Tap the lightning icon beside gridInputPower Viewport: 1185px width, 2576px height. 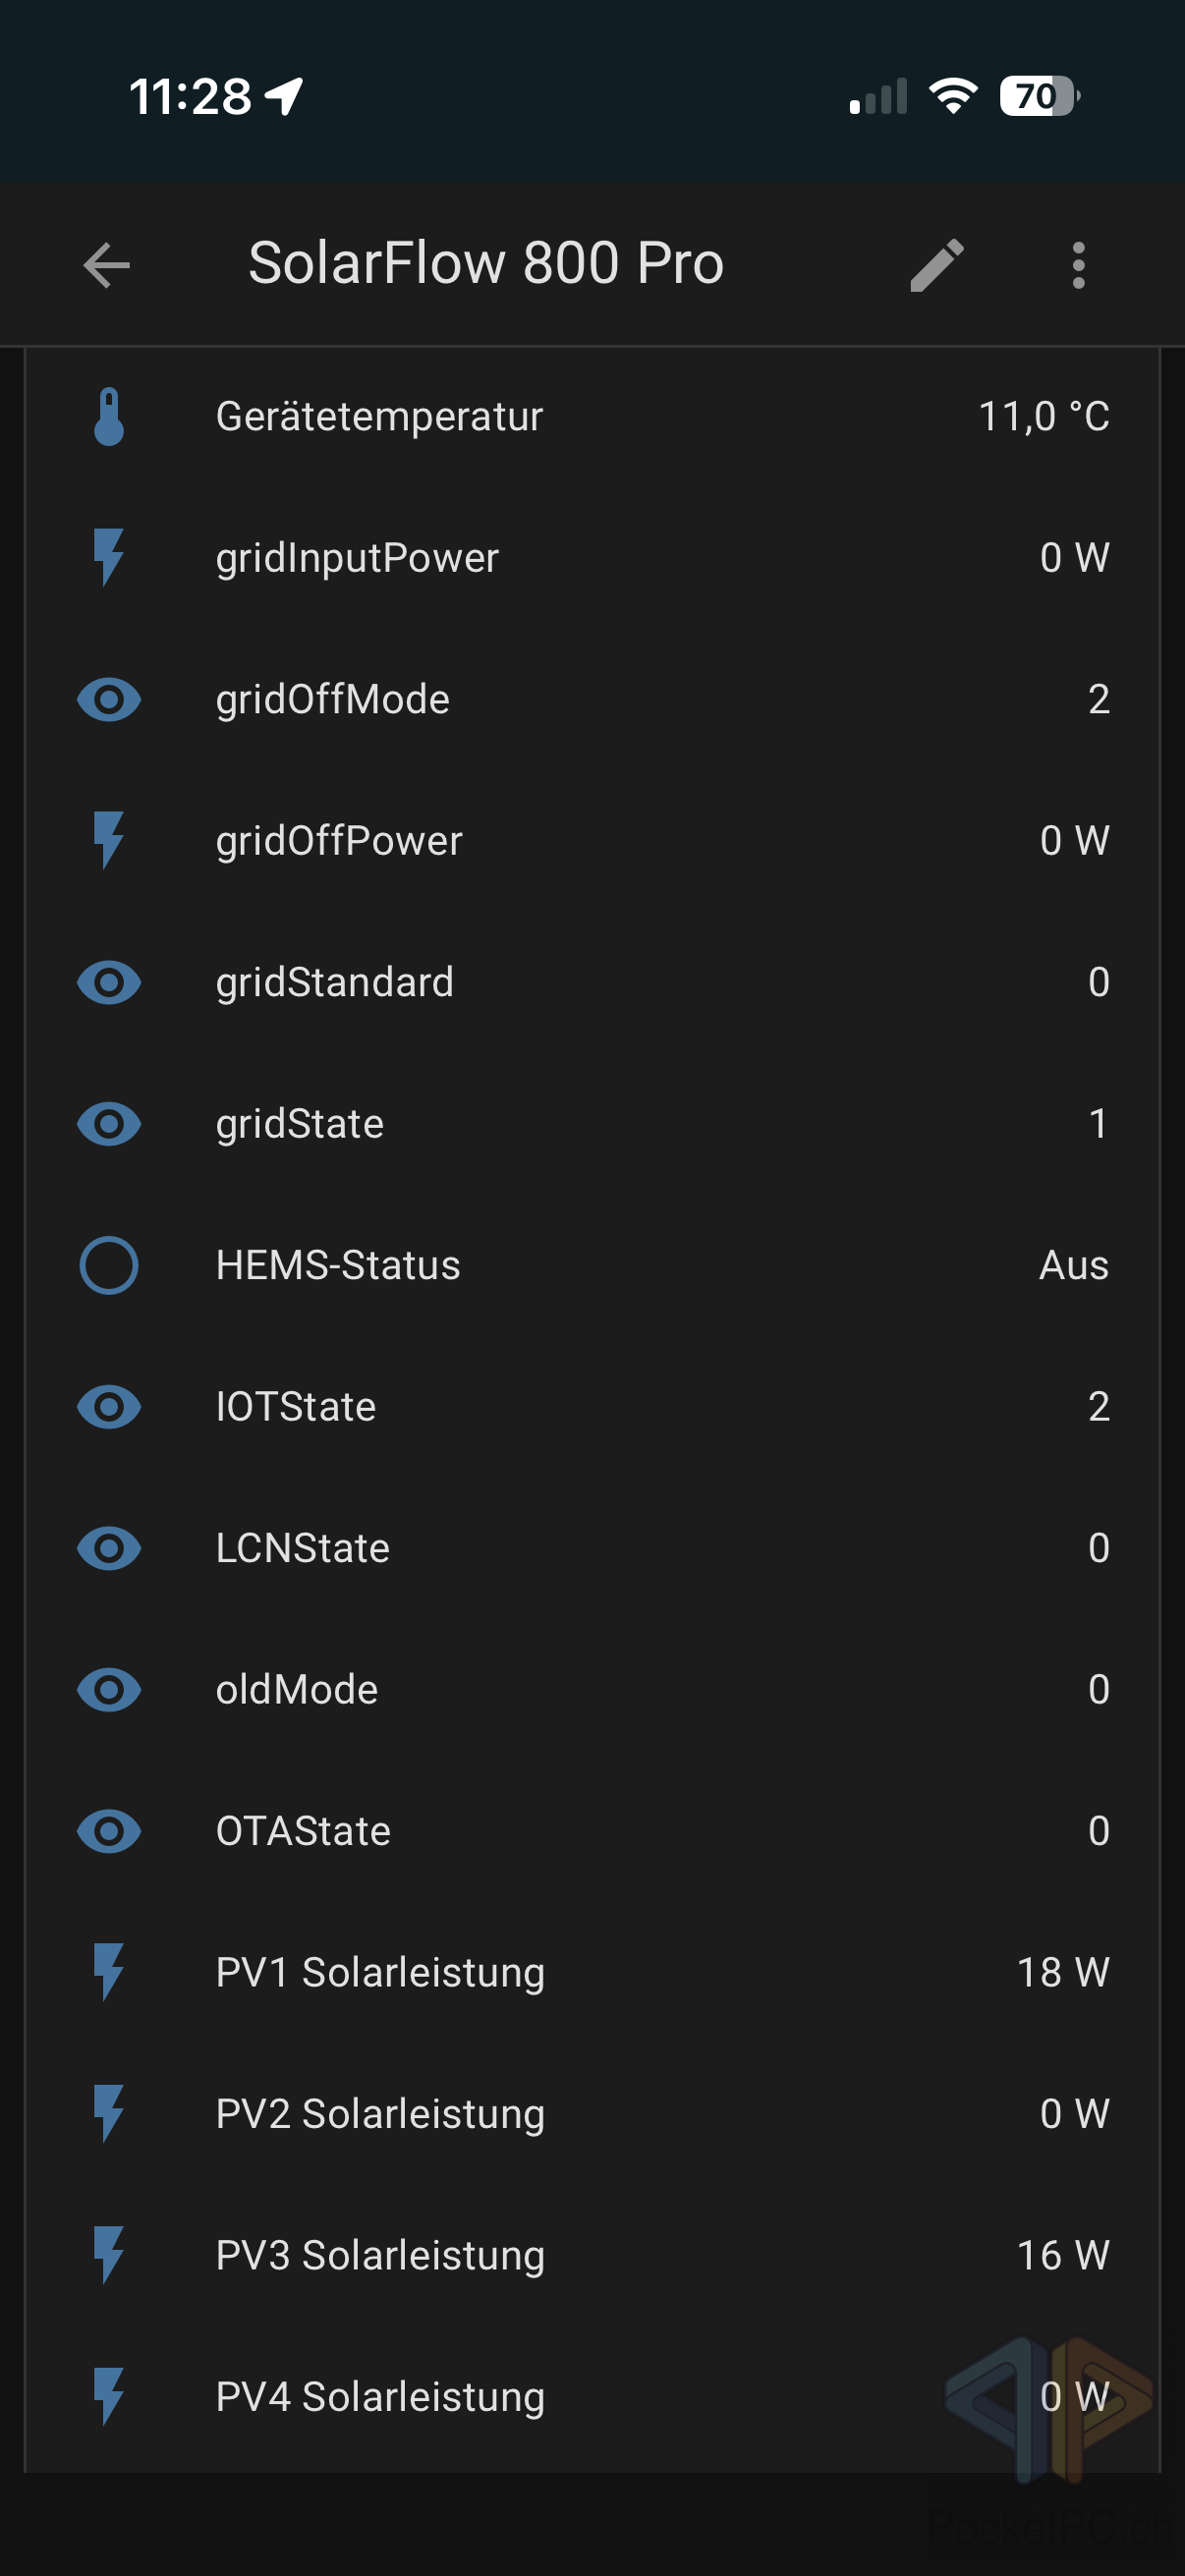point(109,557)
